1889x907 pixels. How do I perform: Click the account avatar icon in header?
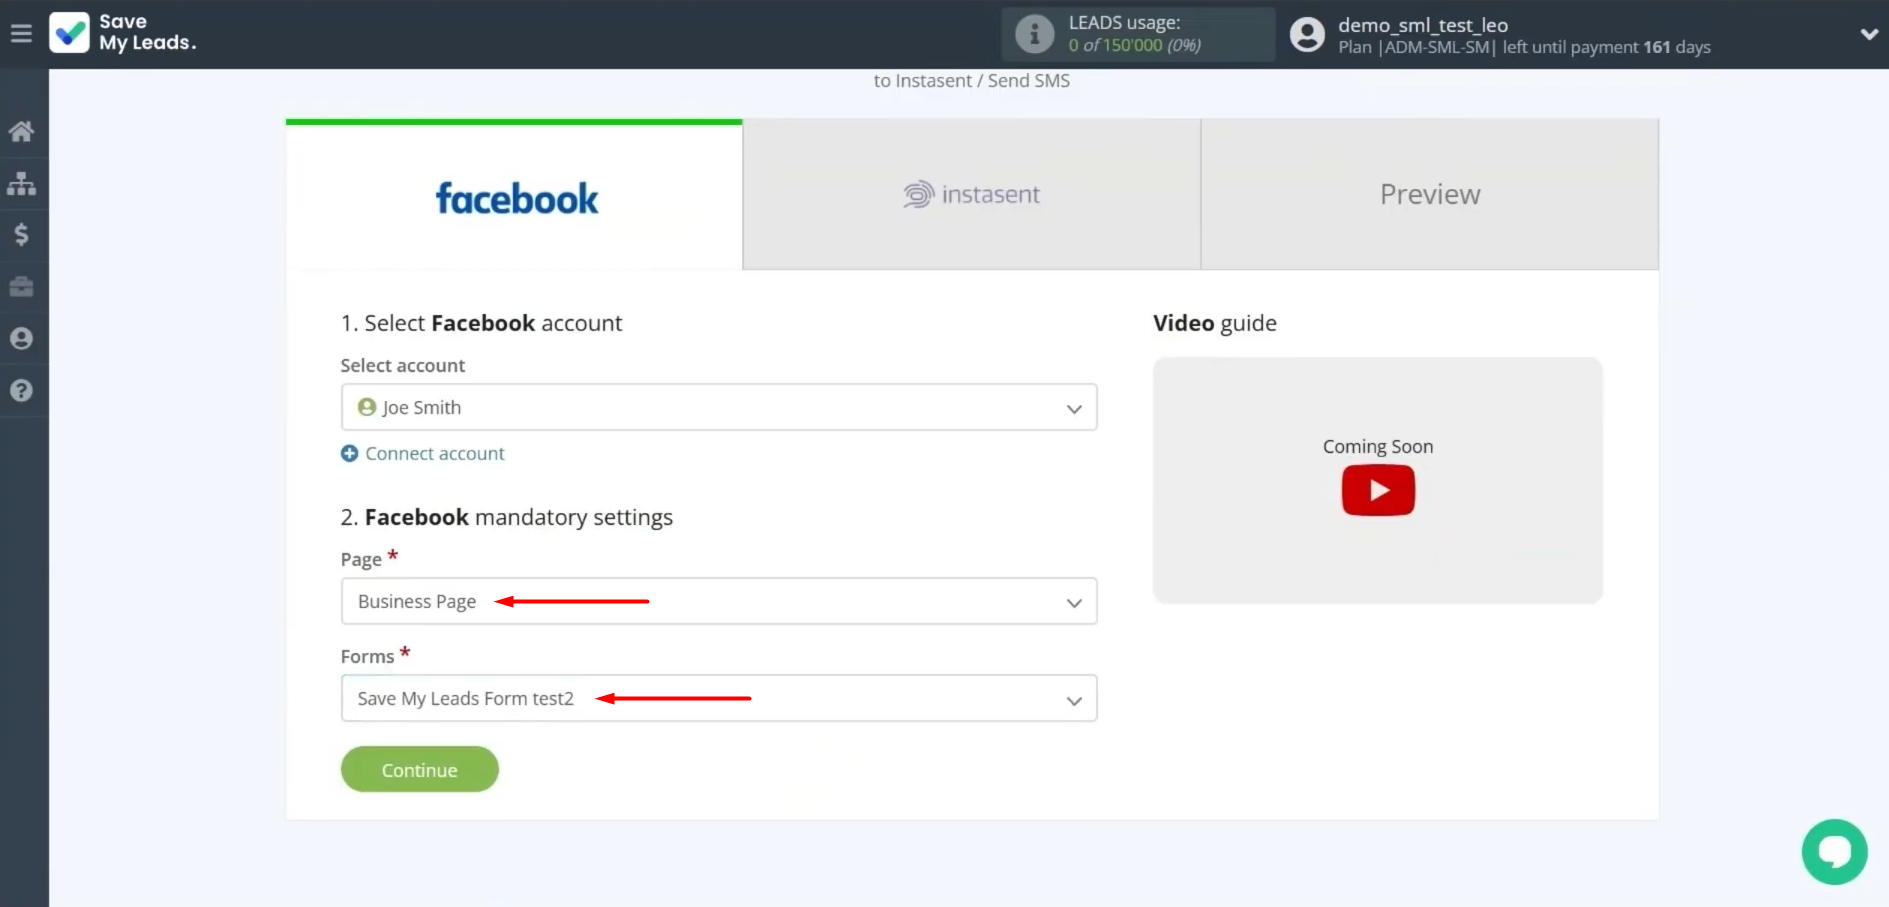click(1307, 35)
